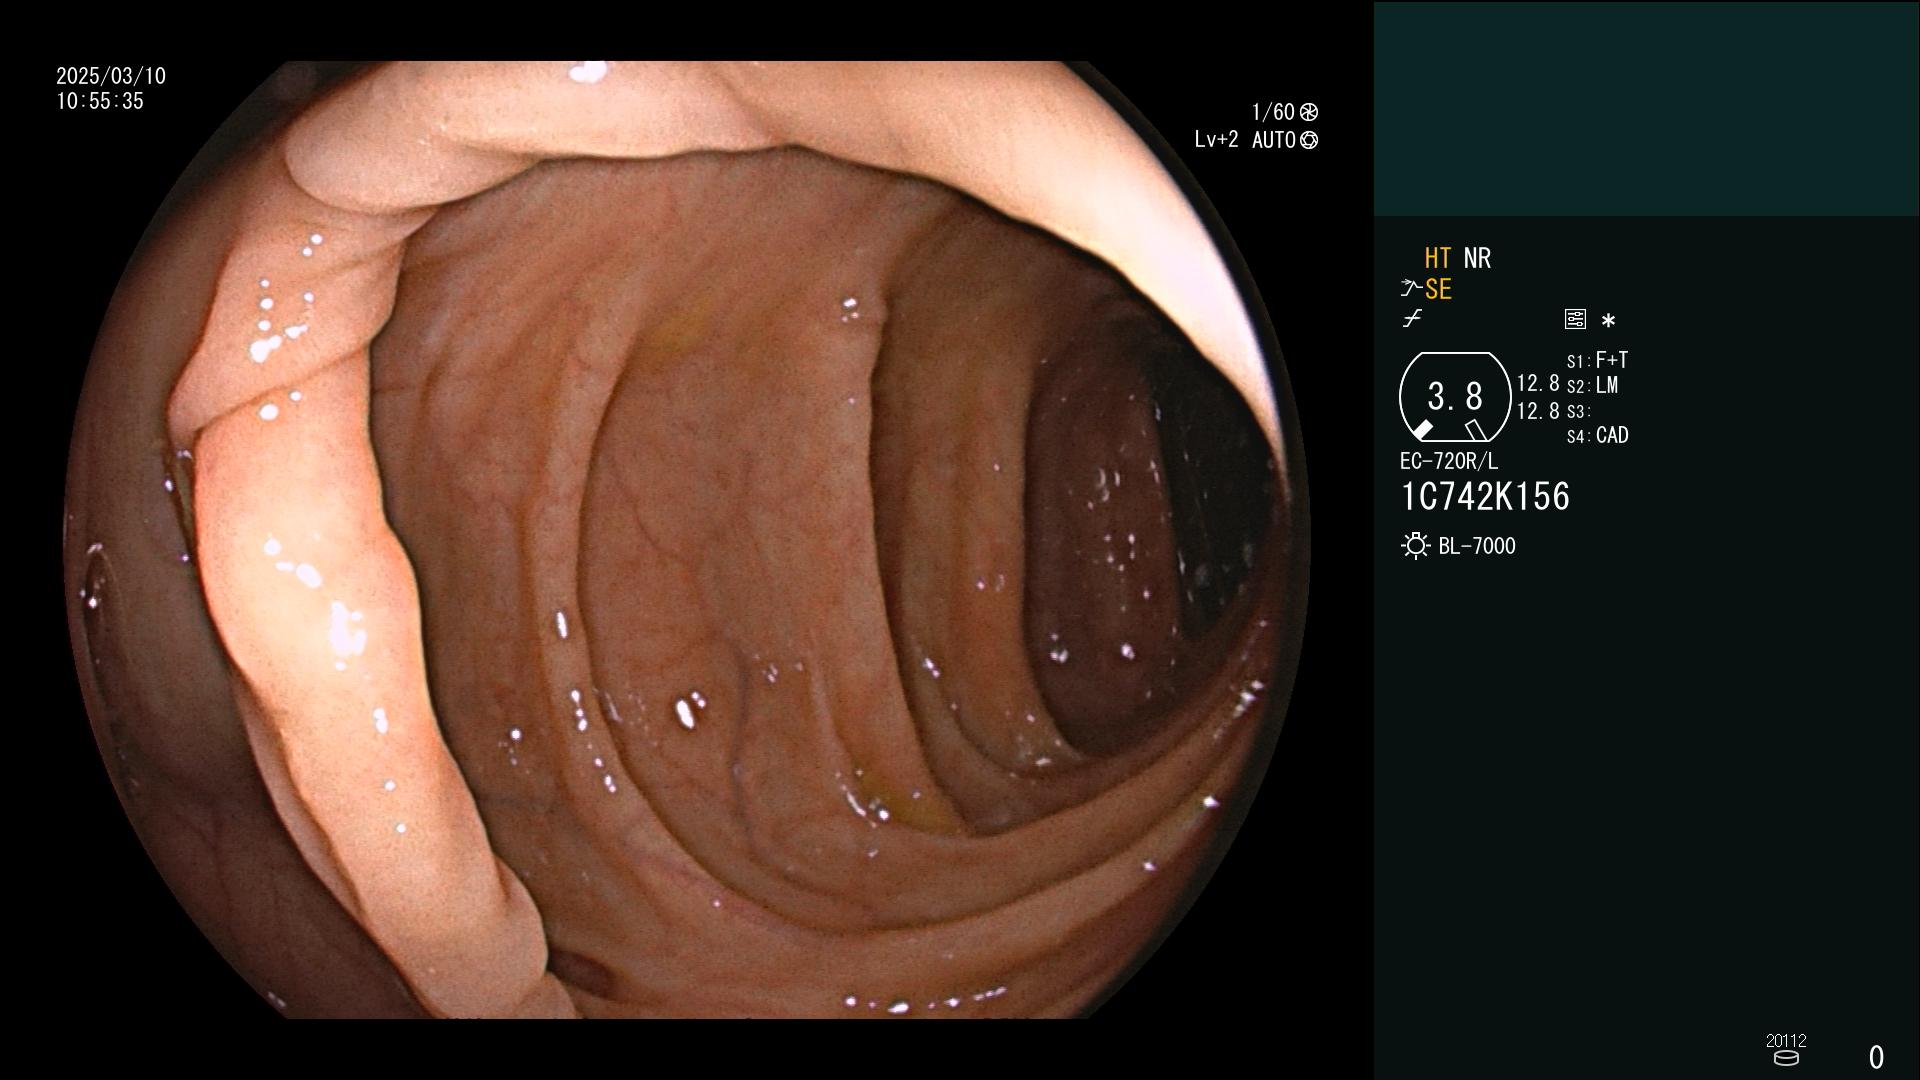Screen dimensions: 1920x1080
Task: Click the tone curve icon below SE
Action: coord(1412,319)
